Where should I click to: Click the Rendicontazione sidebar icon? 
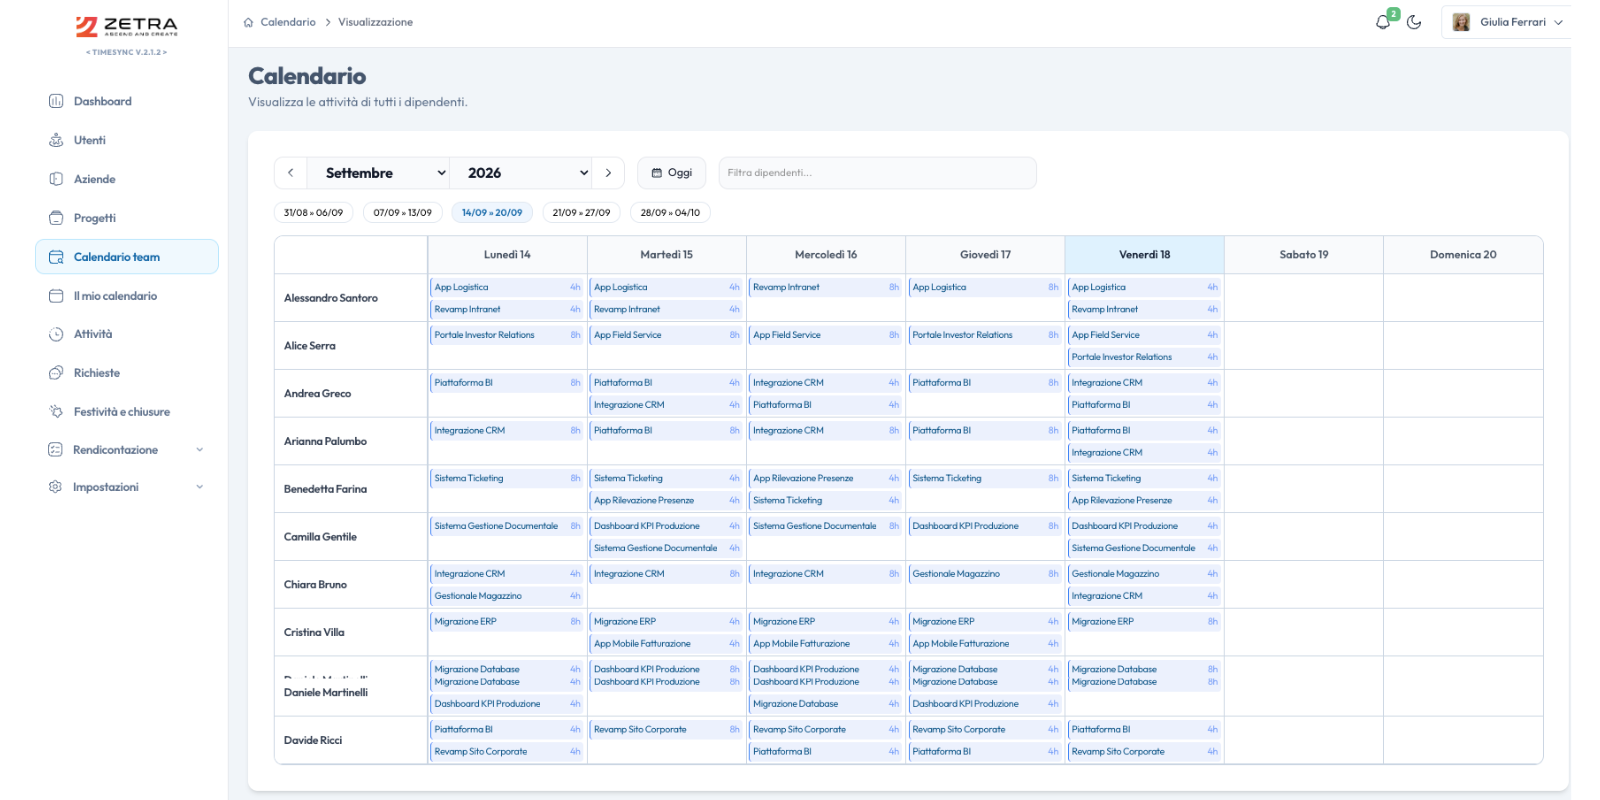click(x=56, y=450)
